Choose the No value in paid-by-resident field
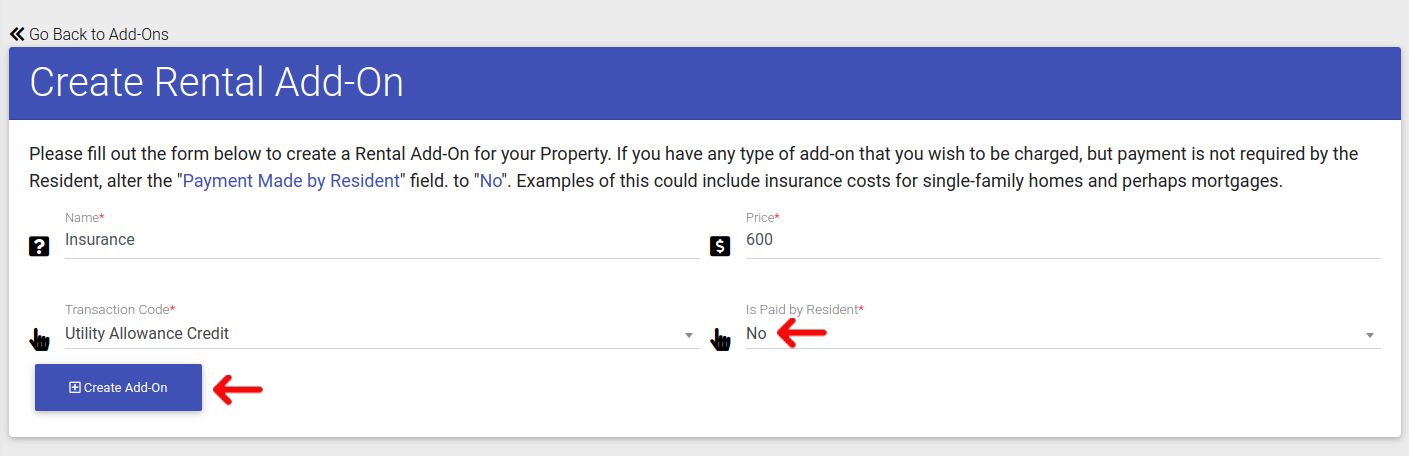Screen dimensions: 1409x456 pyautogui.click(x=756, y=334)
